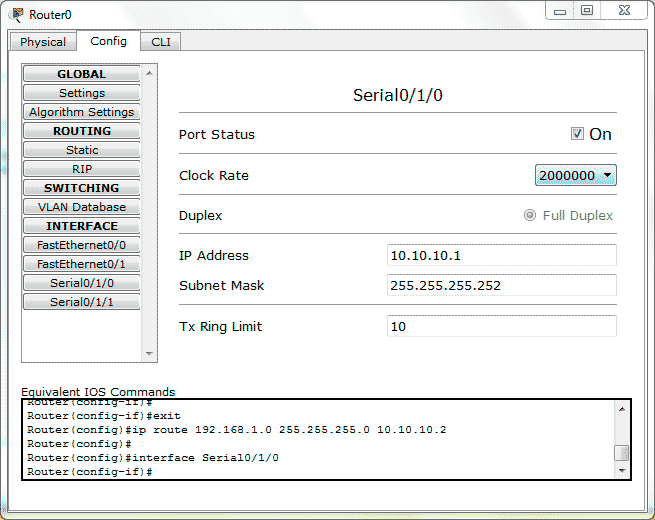Click the Router0 title bar icon

coord(17,14)
